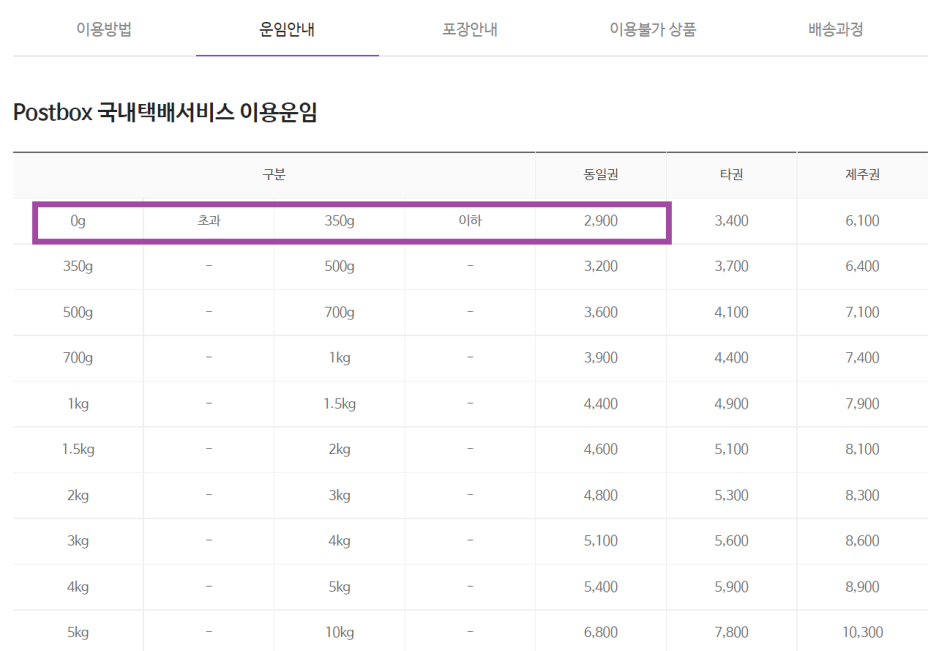The height and width of the screenshot is (651, 936).
Task: Click the 8,900 fare cell
Action: (862, 587)
